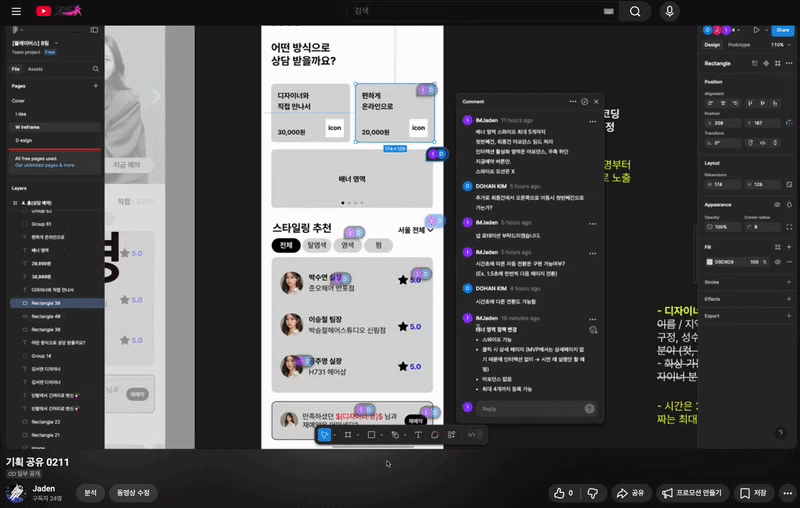Open the Figma main menu logo
Viewport: 800px width, 508px height.
coord(16,30)
